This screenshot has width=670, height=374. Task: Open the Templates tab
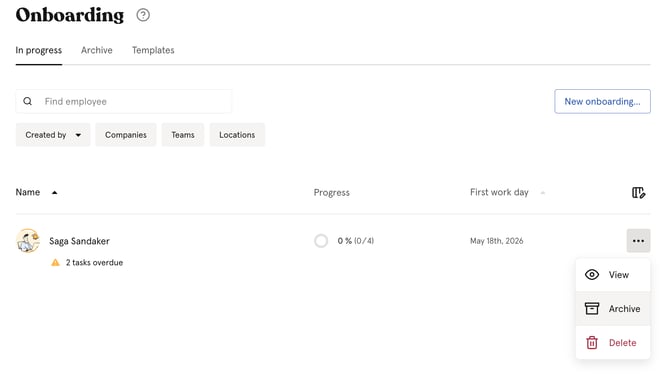pyautogui.click(x=153, y=50)
